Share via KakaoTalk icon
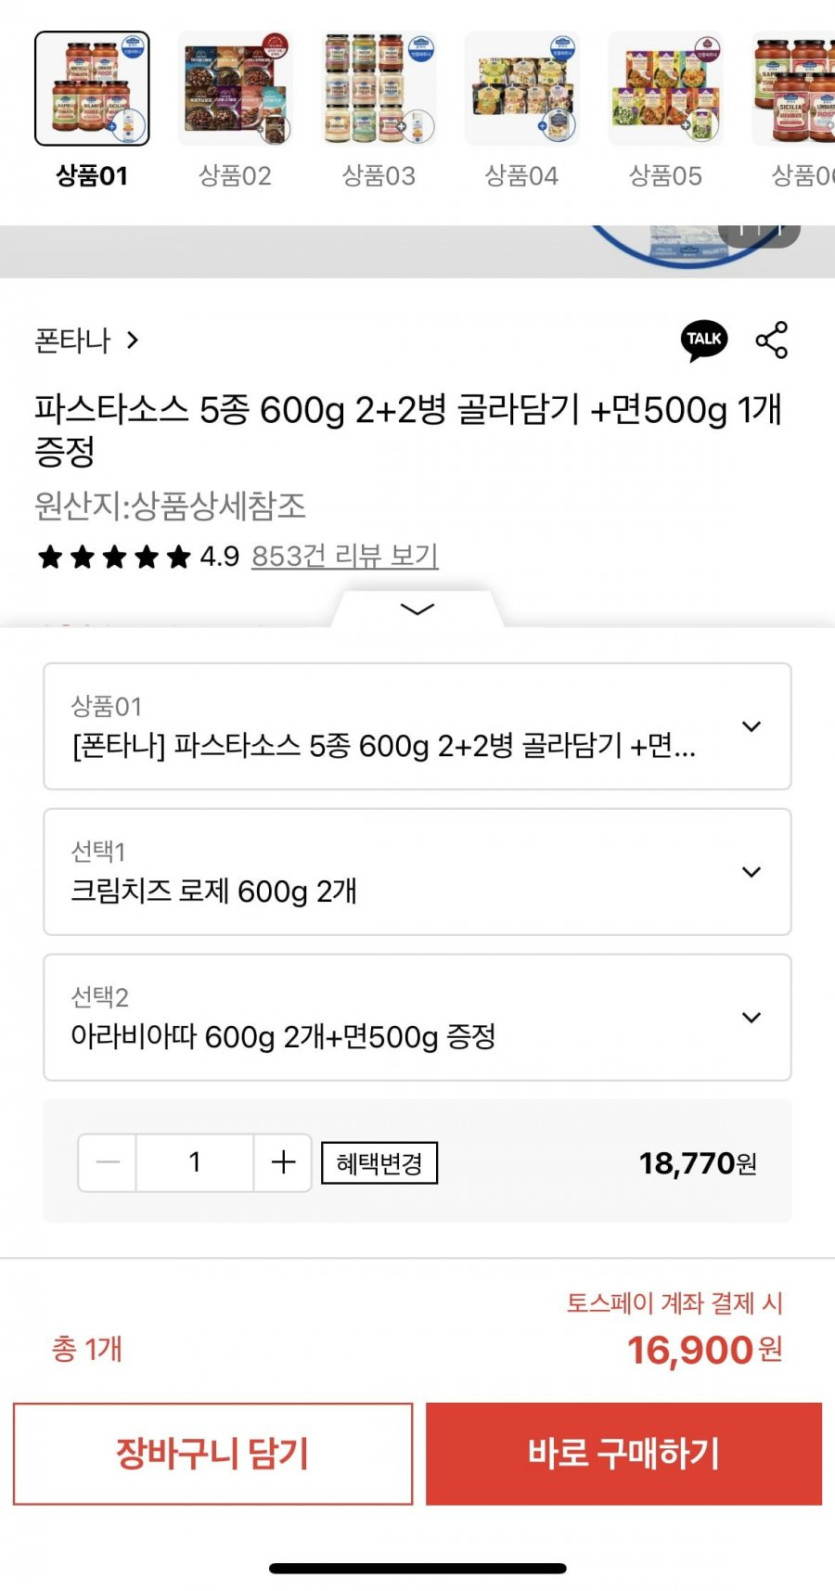Image resolution: width=835 pixels, height=1591 pixels. point(704,340)
